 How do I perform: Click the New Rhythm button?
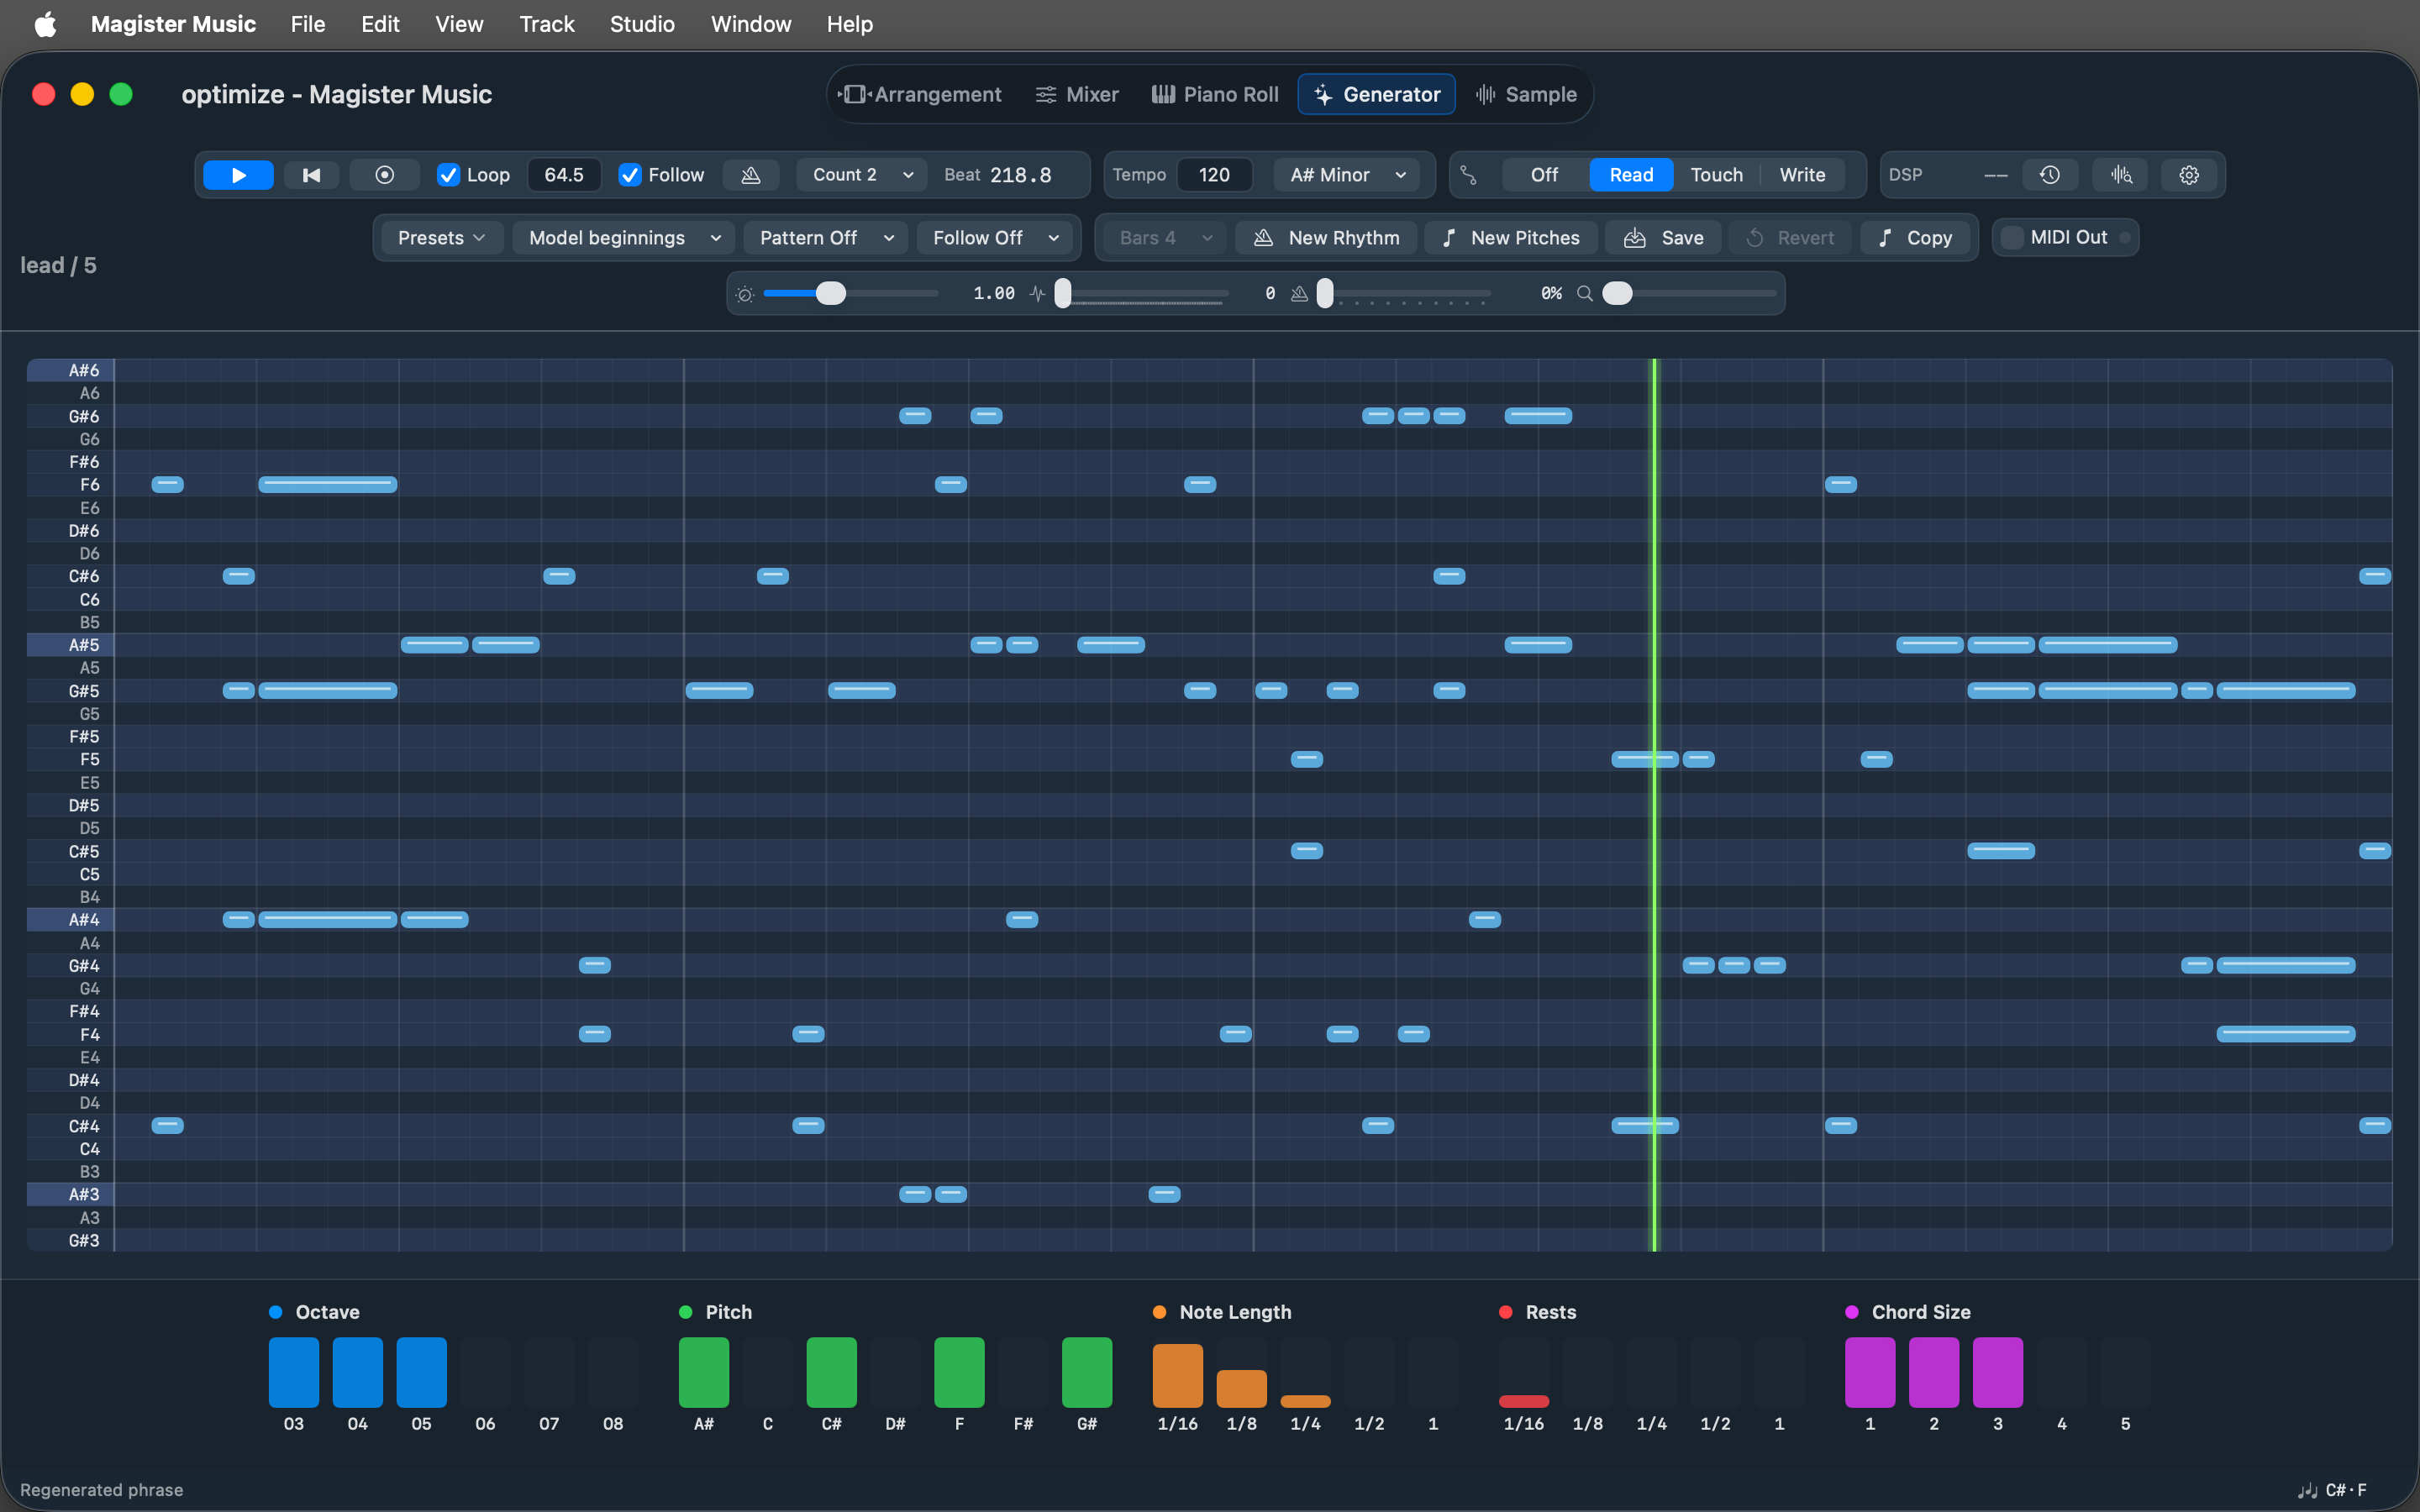pyautogui.click(x=1326, y=238)
